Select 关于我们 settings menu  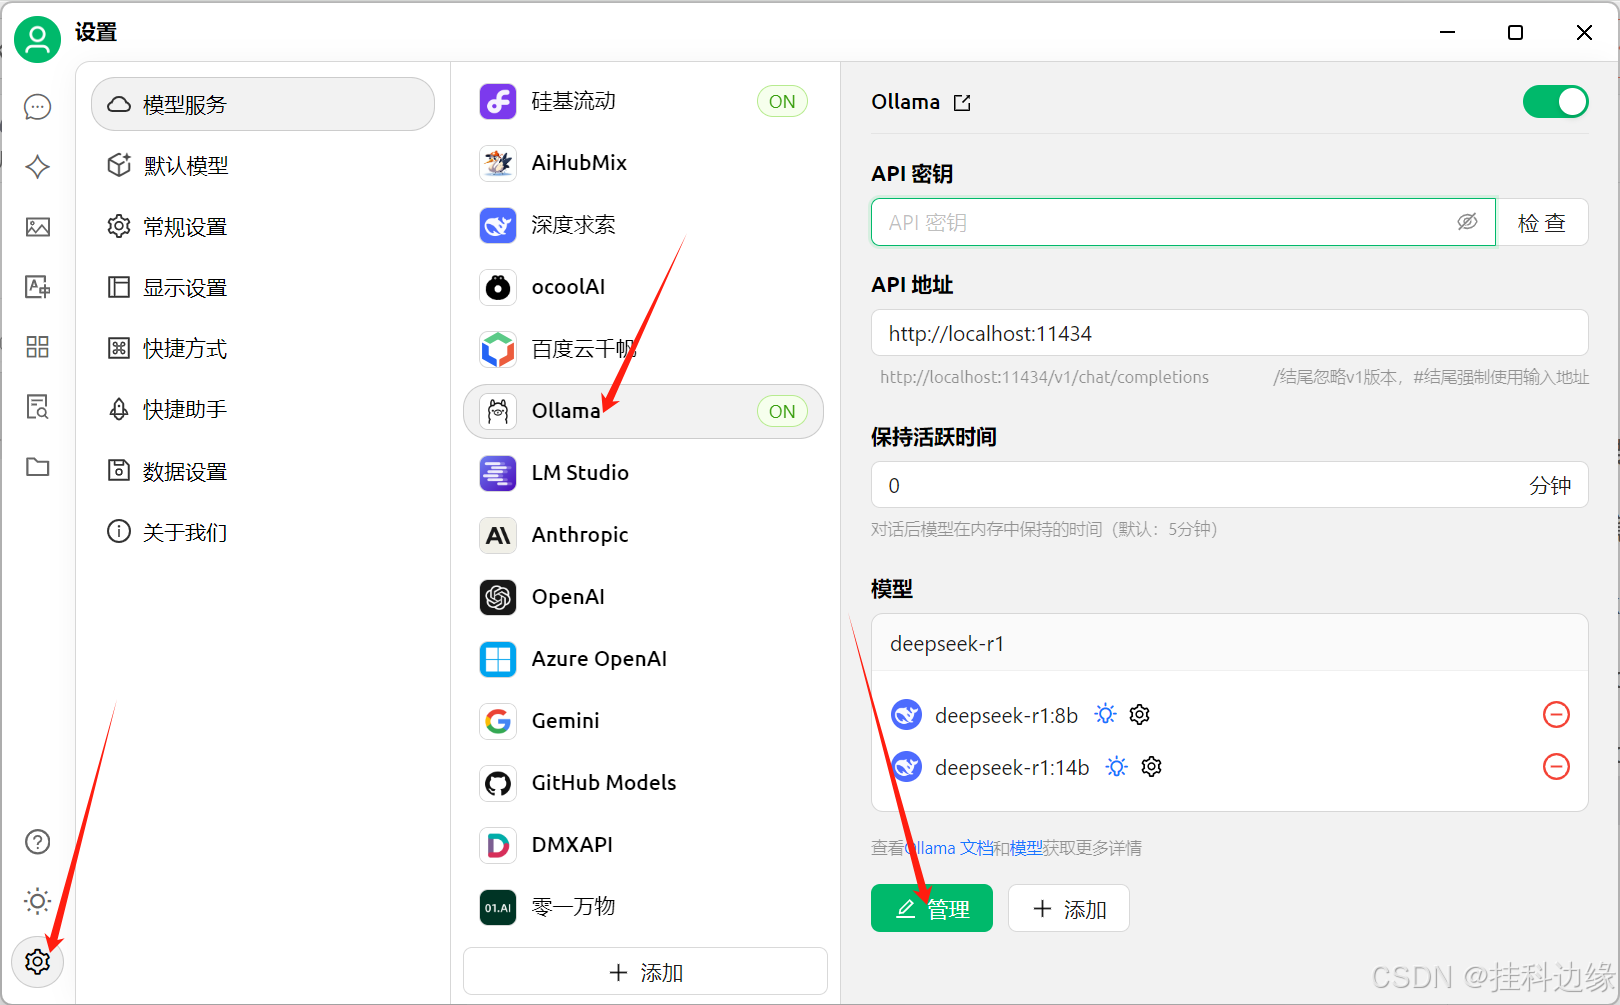(263, 532)
